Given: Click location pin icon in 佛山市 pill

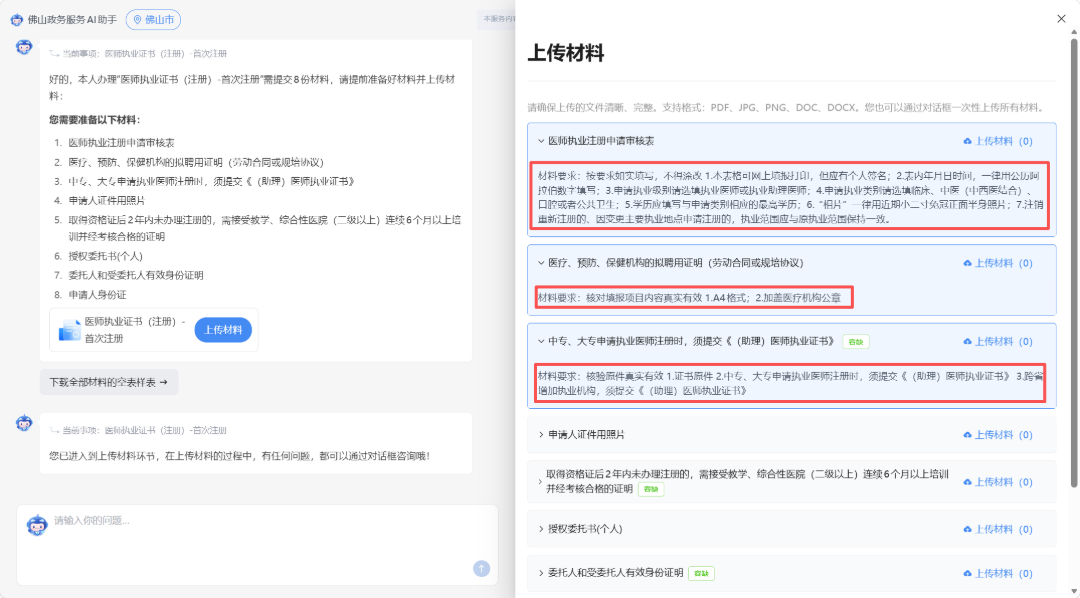Looking at the screenshot, I should pyautogui.click(x=137, y=20).
